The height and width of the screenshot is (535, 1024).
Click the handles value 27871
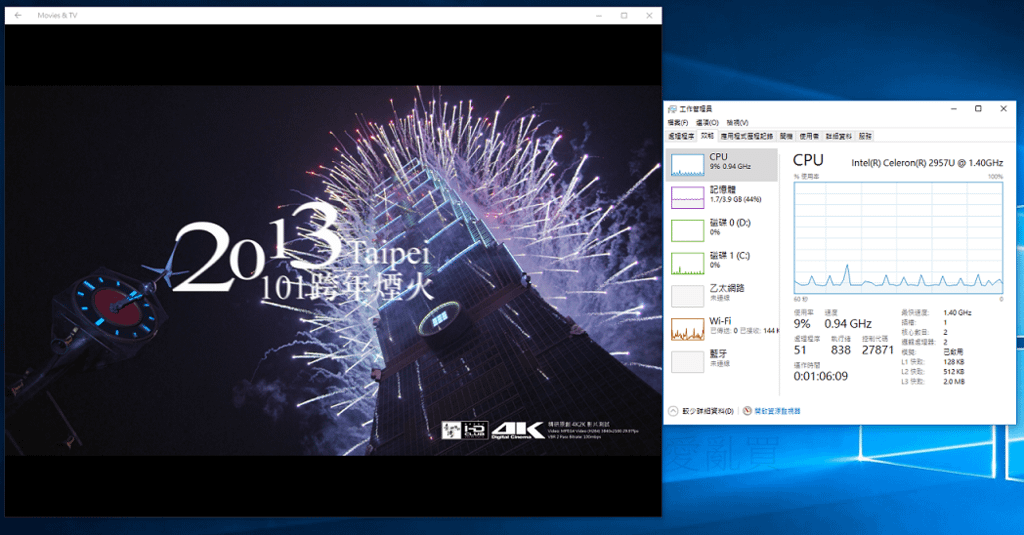[878, 350]
